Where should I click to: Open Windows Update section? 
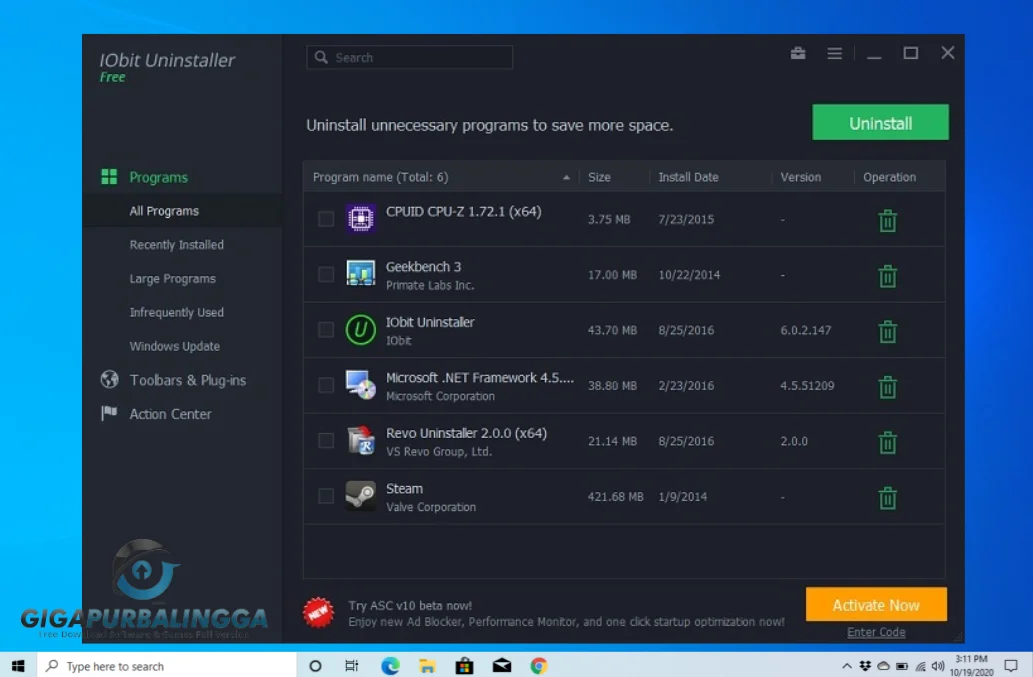pyautogui.click(x=175, y=346)
